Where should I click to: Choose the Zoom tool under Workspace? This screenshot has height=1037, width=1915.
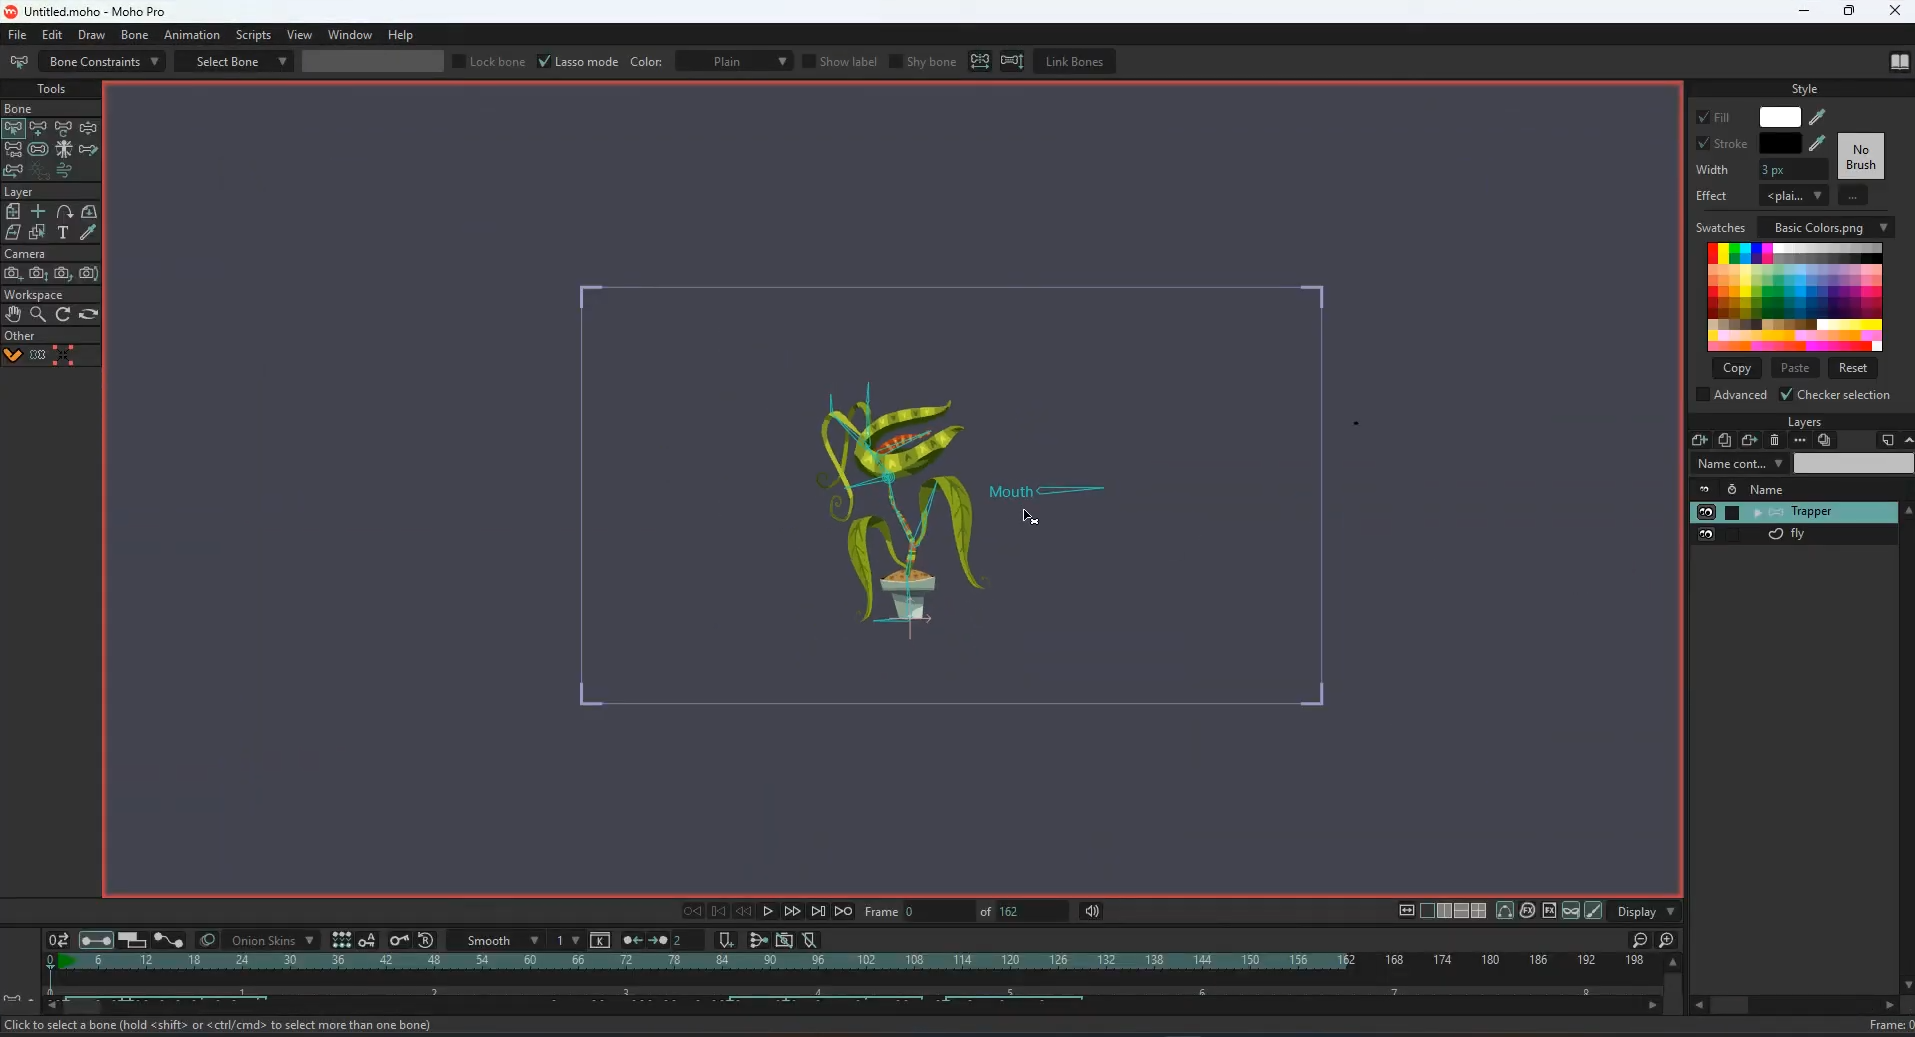(x=37, y=314)
